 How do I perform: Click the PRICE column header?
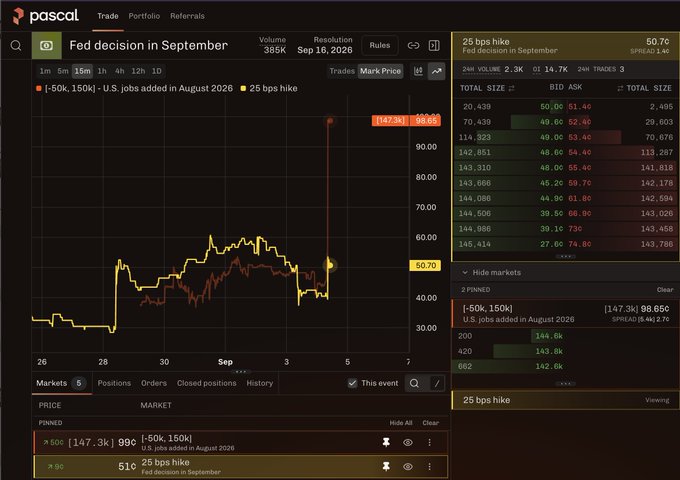[50, 405]
